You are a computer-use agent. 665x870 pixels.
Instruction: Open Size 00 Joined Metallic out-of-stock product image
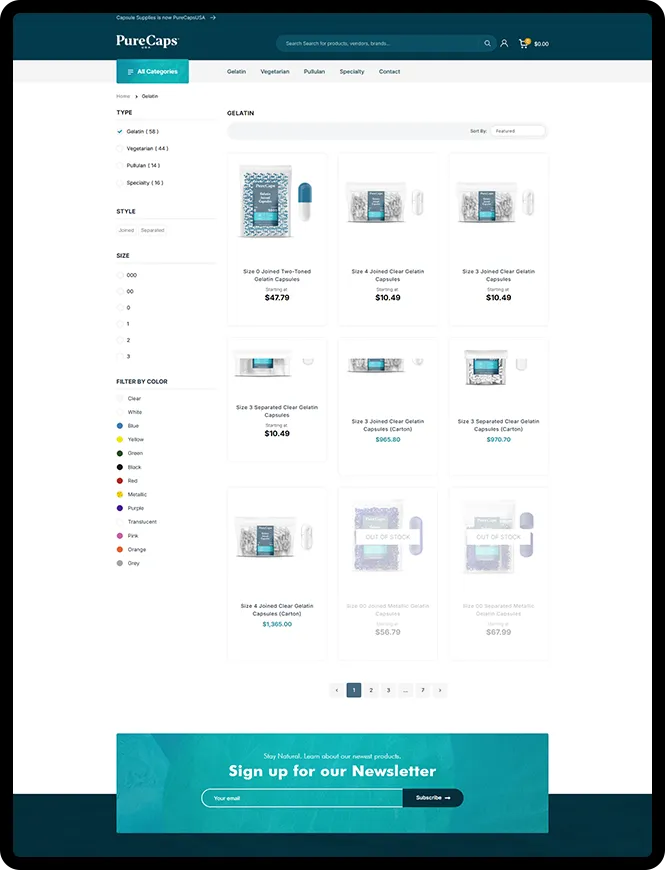[x=388, y=537]
